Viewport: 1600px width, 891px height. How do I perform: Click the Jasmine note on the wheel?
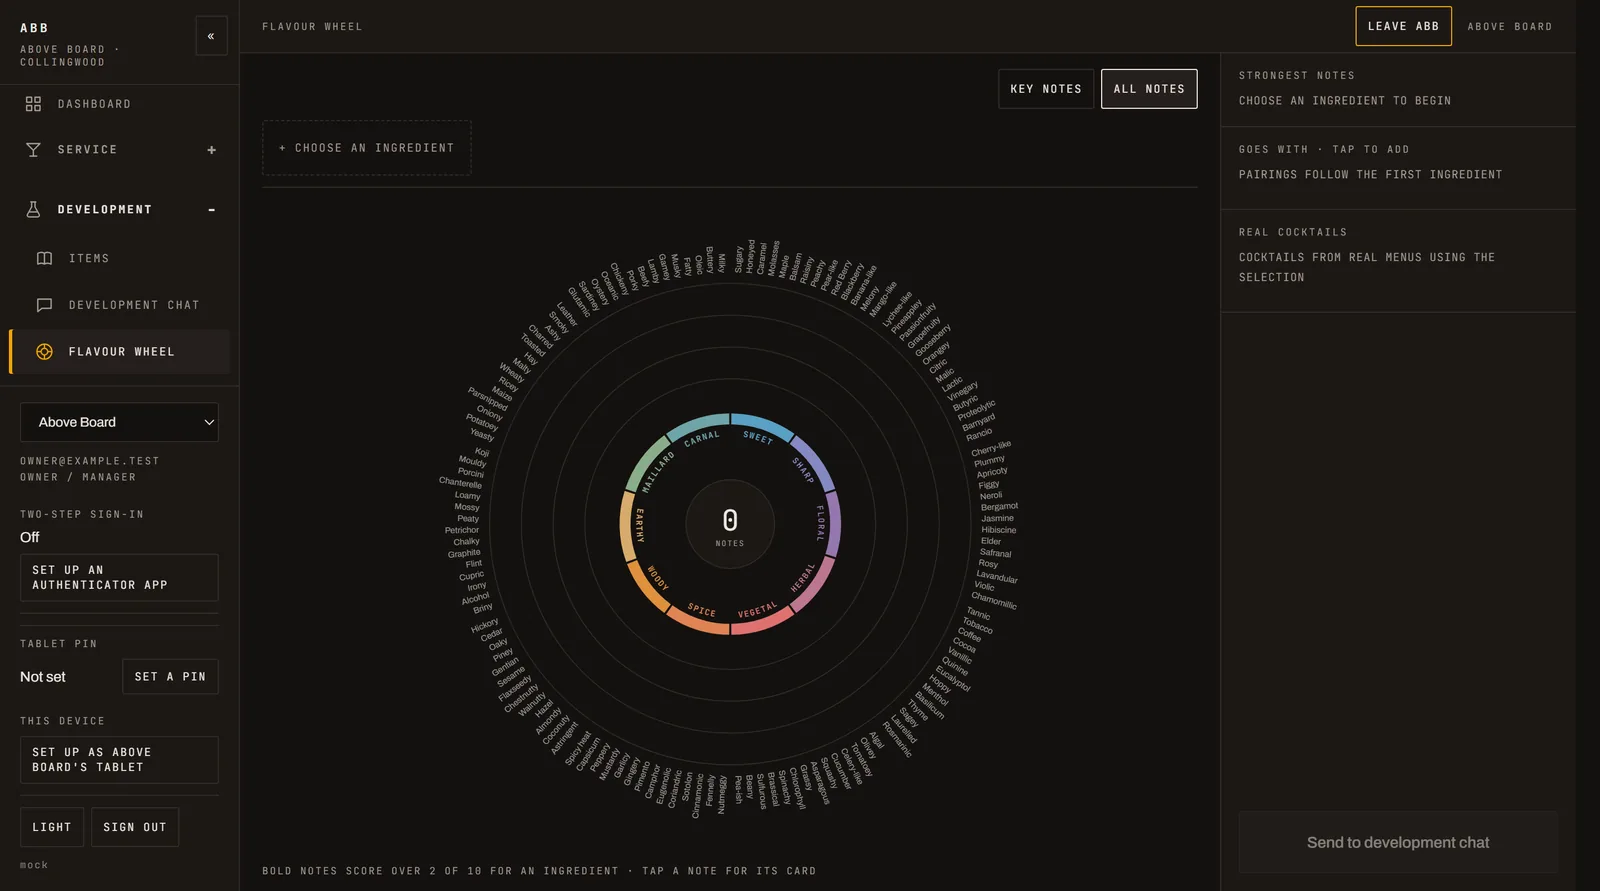pos(997,518)
